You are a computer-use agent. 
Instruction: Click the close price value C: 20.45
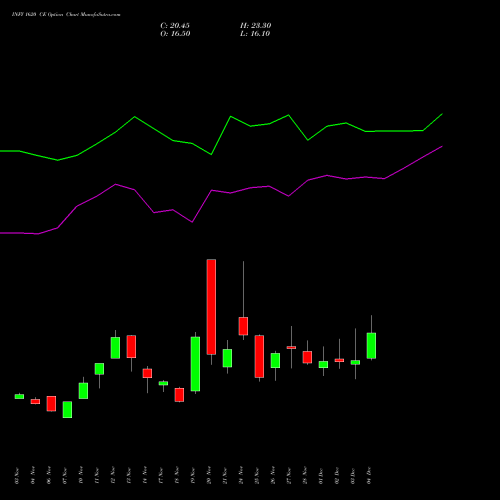(175, 26)
